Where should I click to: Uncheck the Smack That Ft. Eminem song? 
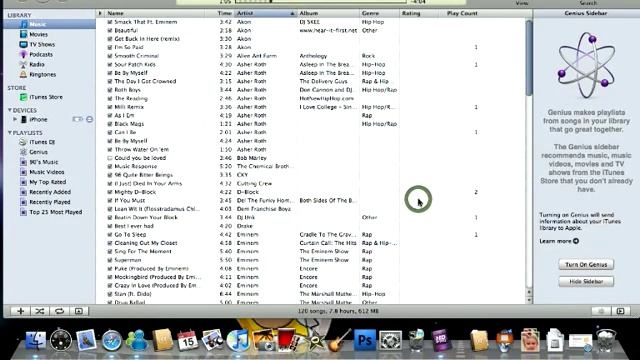[109, 22]
